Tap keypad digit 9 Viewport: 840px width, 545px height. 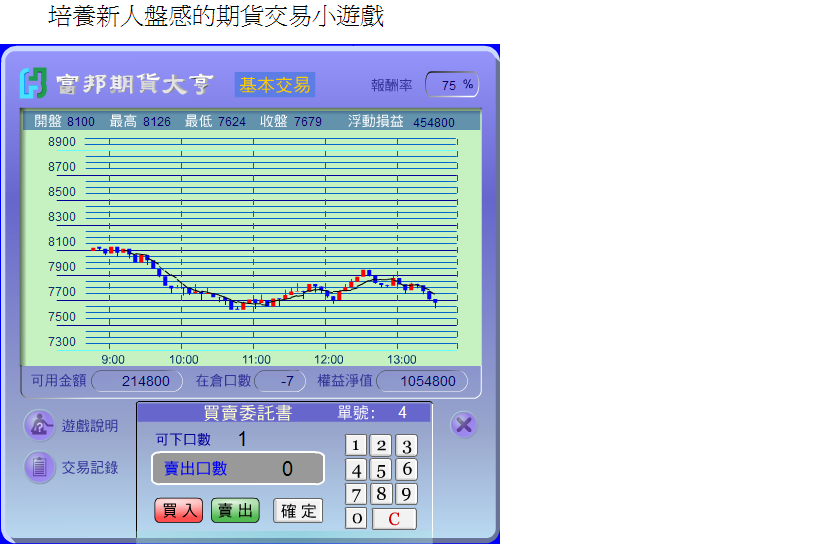coord(407,494)
